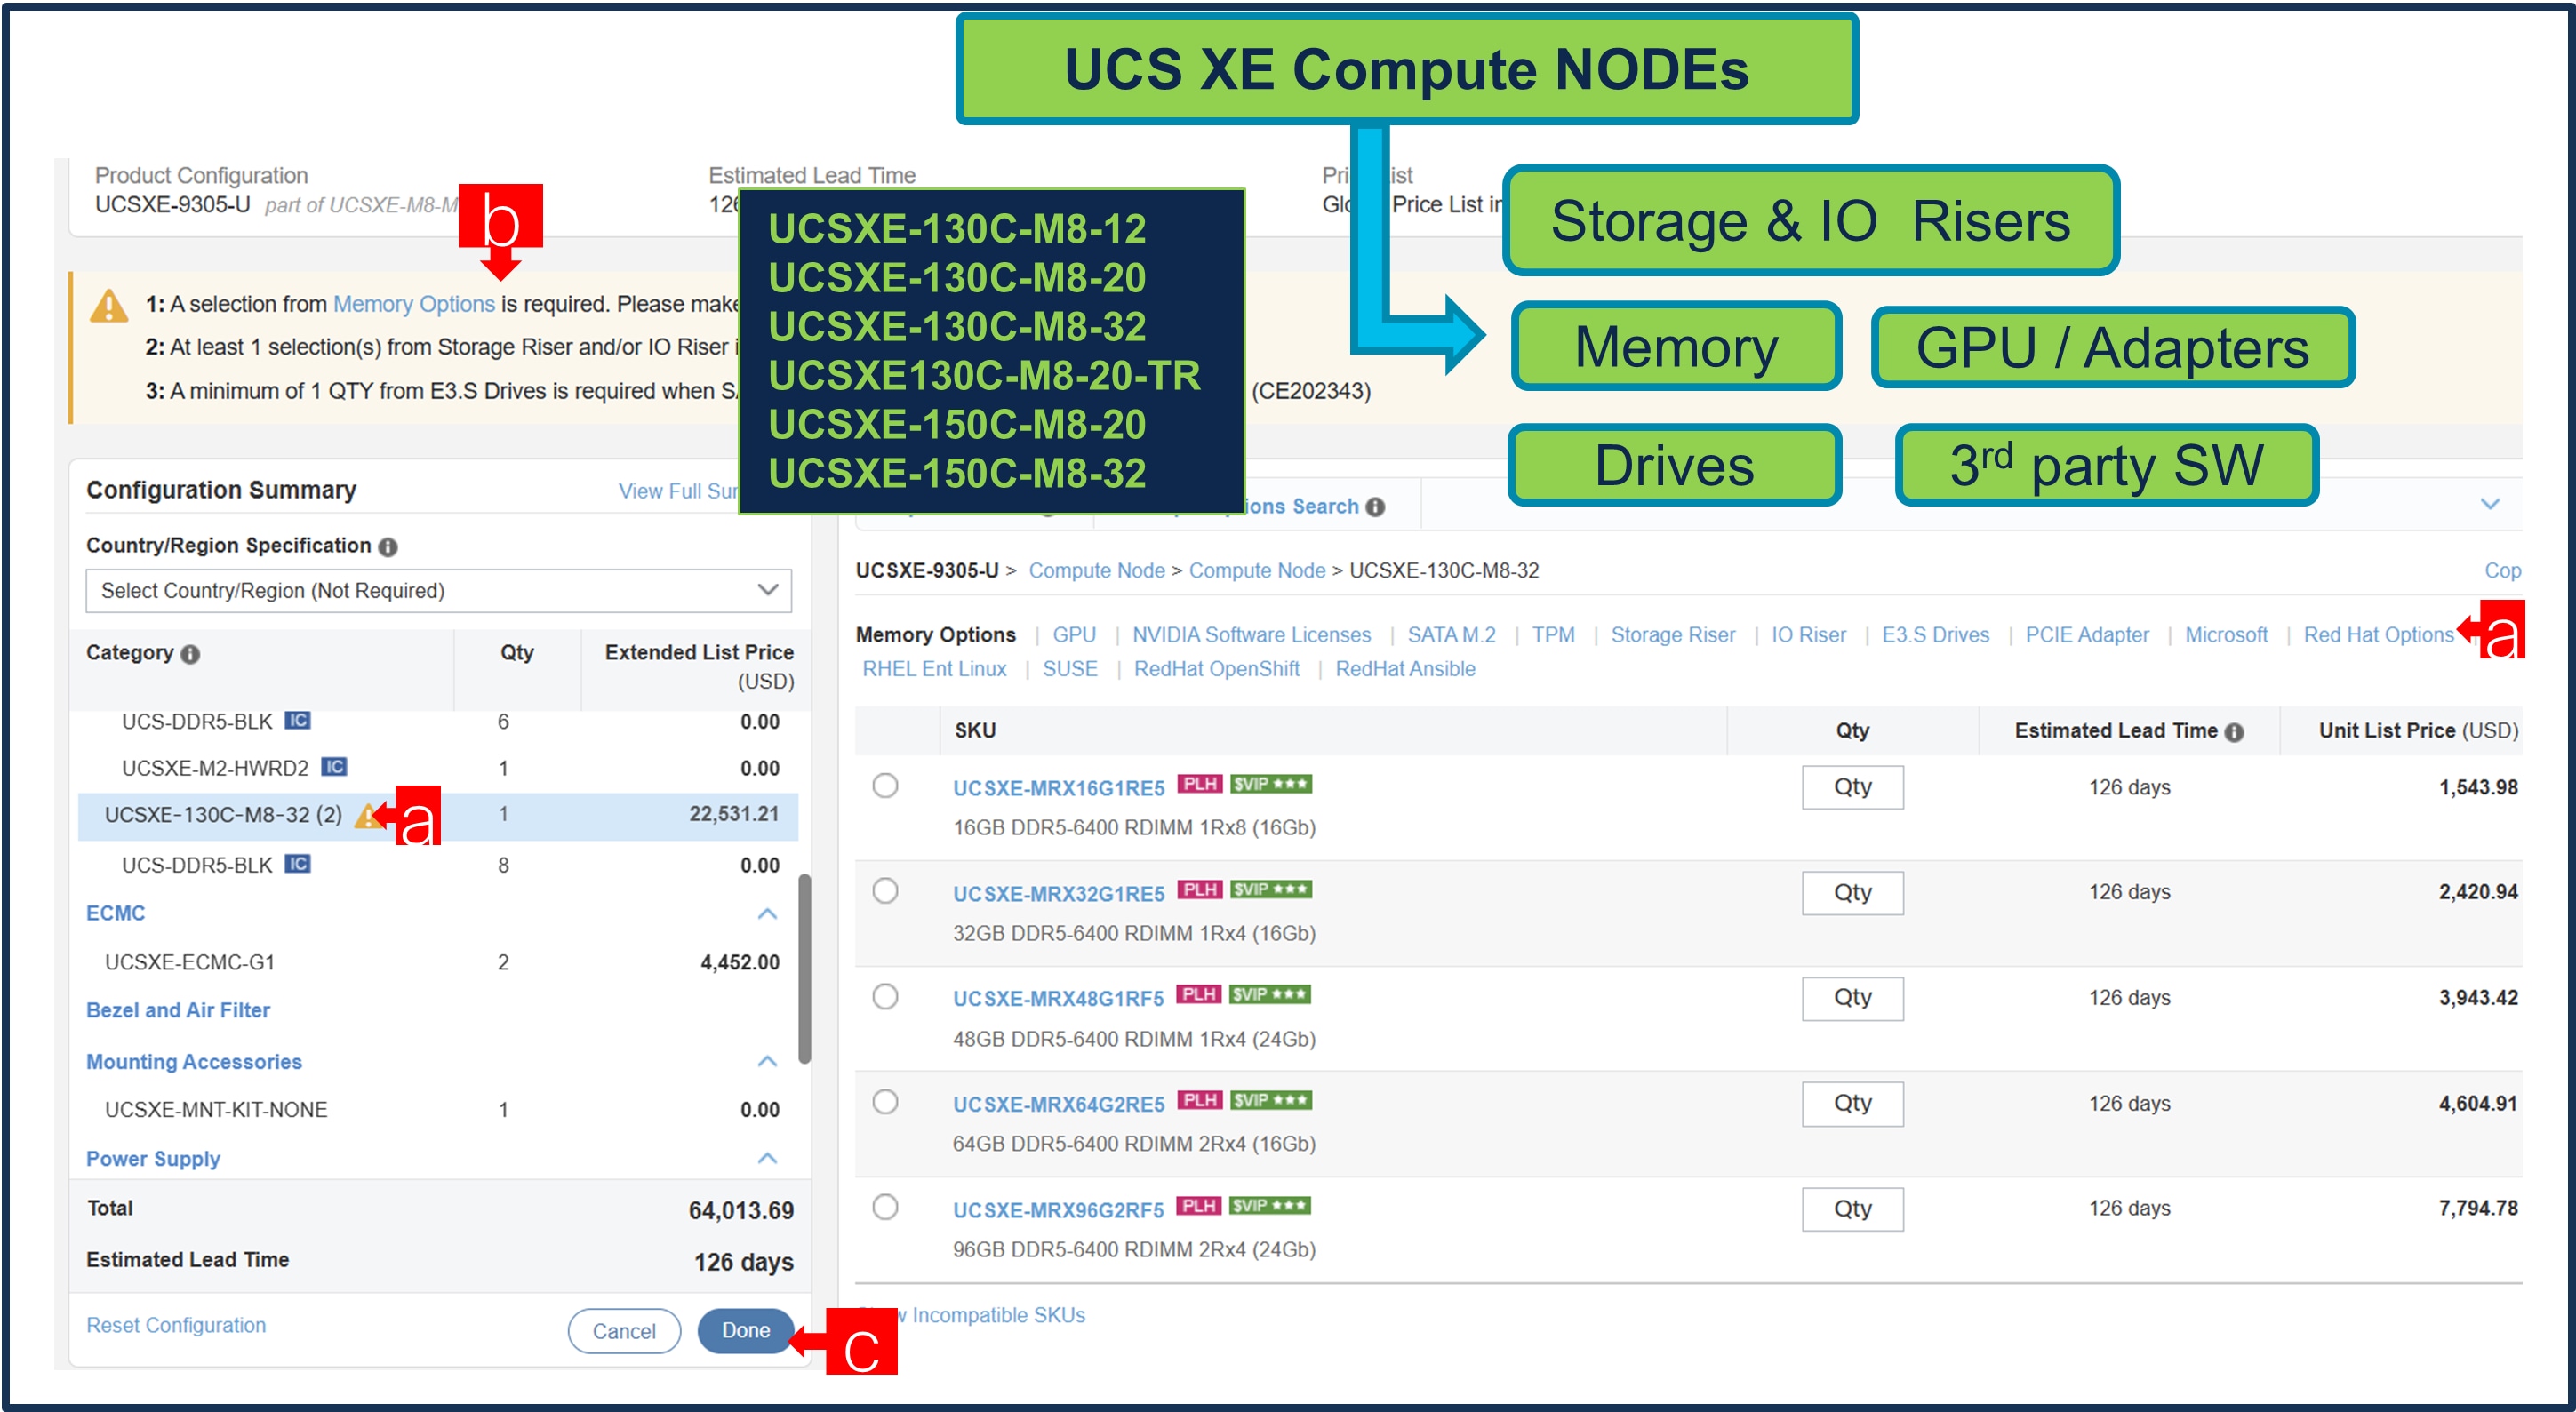Click the IC badge on first UCS-DDR5-BLK row
Viewport: 2576px width, 1412px height.
coord(297,720)
